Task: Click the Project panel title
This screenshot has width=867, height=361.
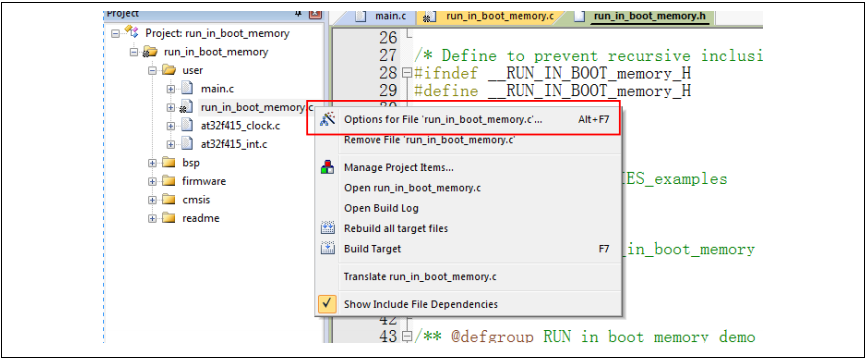Action: pos(123,13)
